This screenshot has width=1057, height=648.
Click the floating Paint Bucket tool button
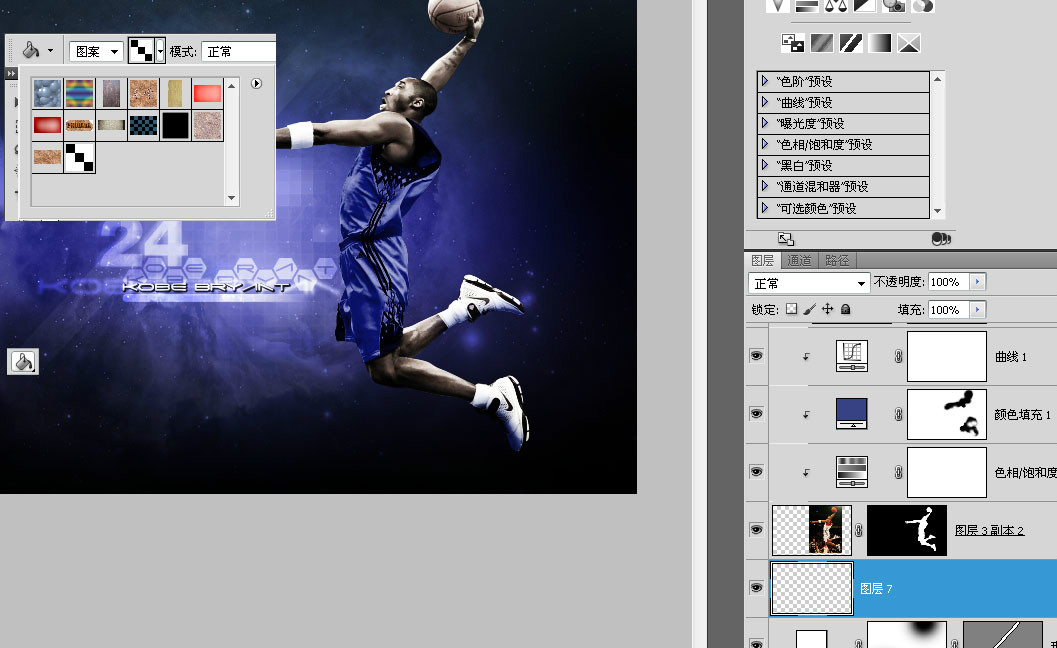click(23, 361)
